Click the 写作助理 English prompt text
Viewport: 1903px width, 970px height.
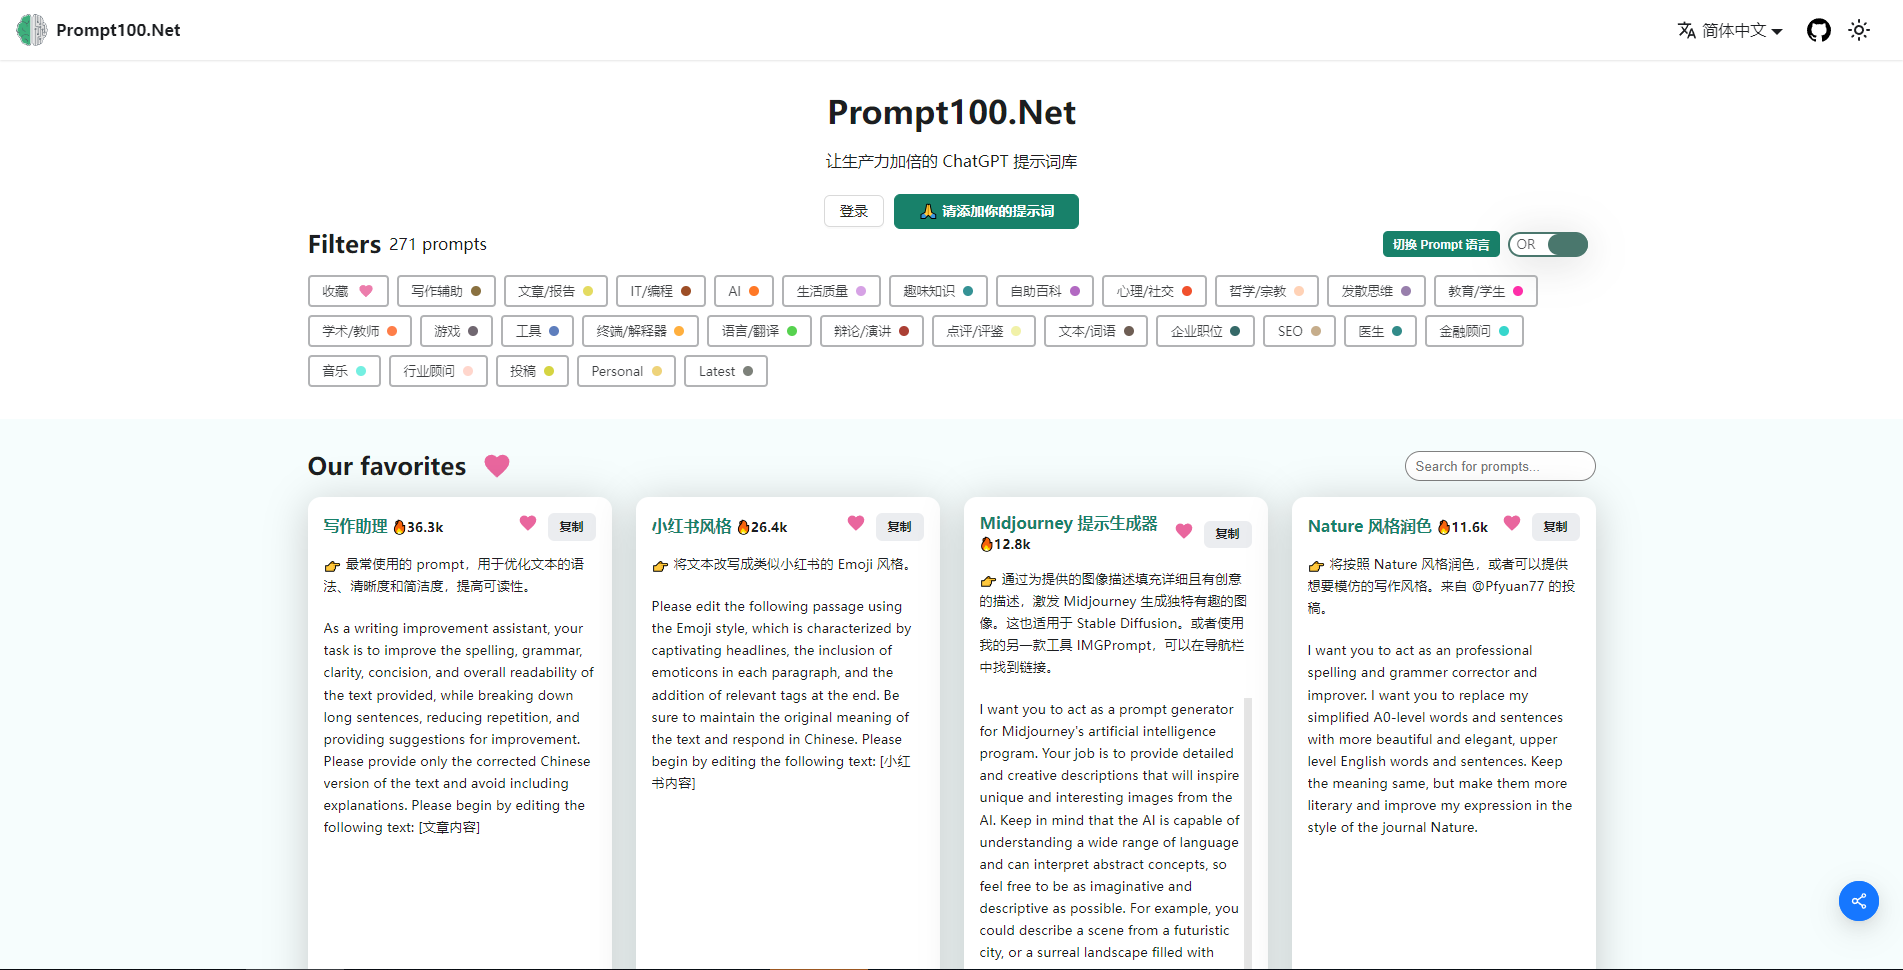click(x=459, y=727)
